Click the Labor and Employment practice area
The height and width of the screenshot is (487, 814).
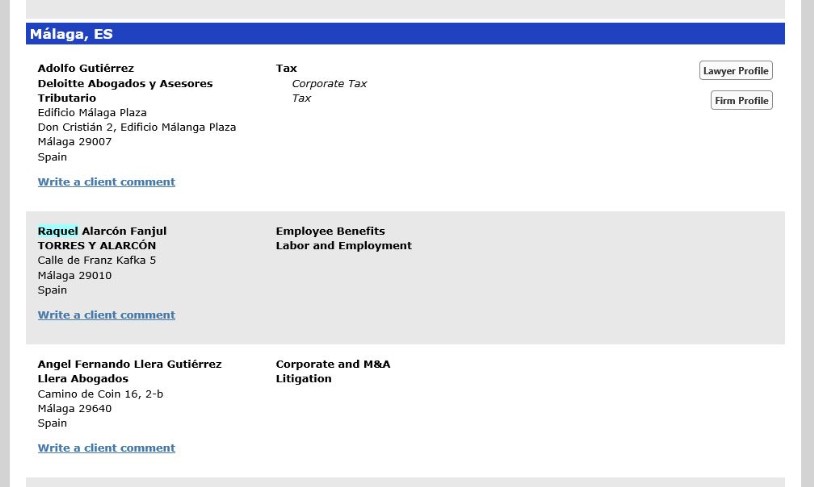(x=343, y=246)
